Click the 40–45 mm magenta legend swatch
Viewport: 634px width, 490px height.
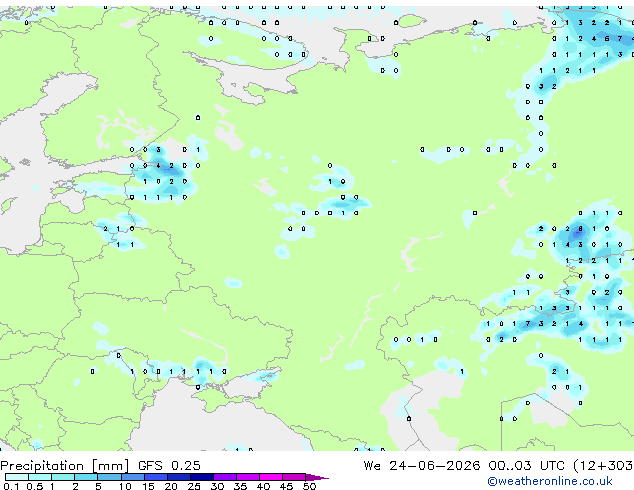click(271, 477)
